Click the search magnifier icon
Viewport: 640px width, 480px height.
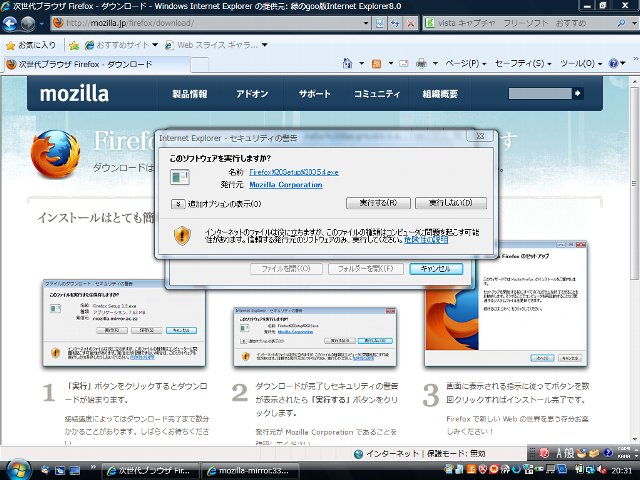point(621,23)
